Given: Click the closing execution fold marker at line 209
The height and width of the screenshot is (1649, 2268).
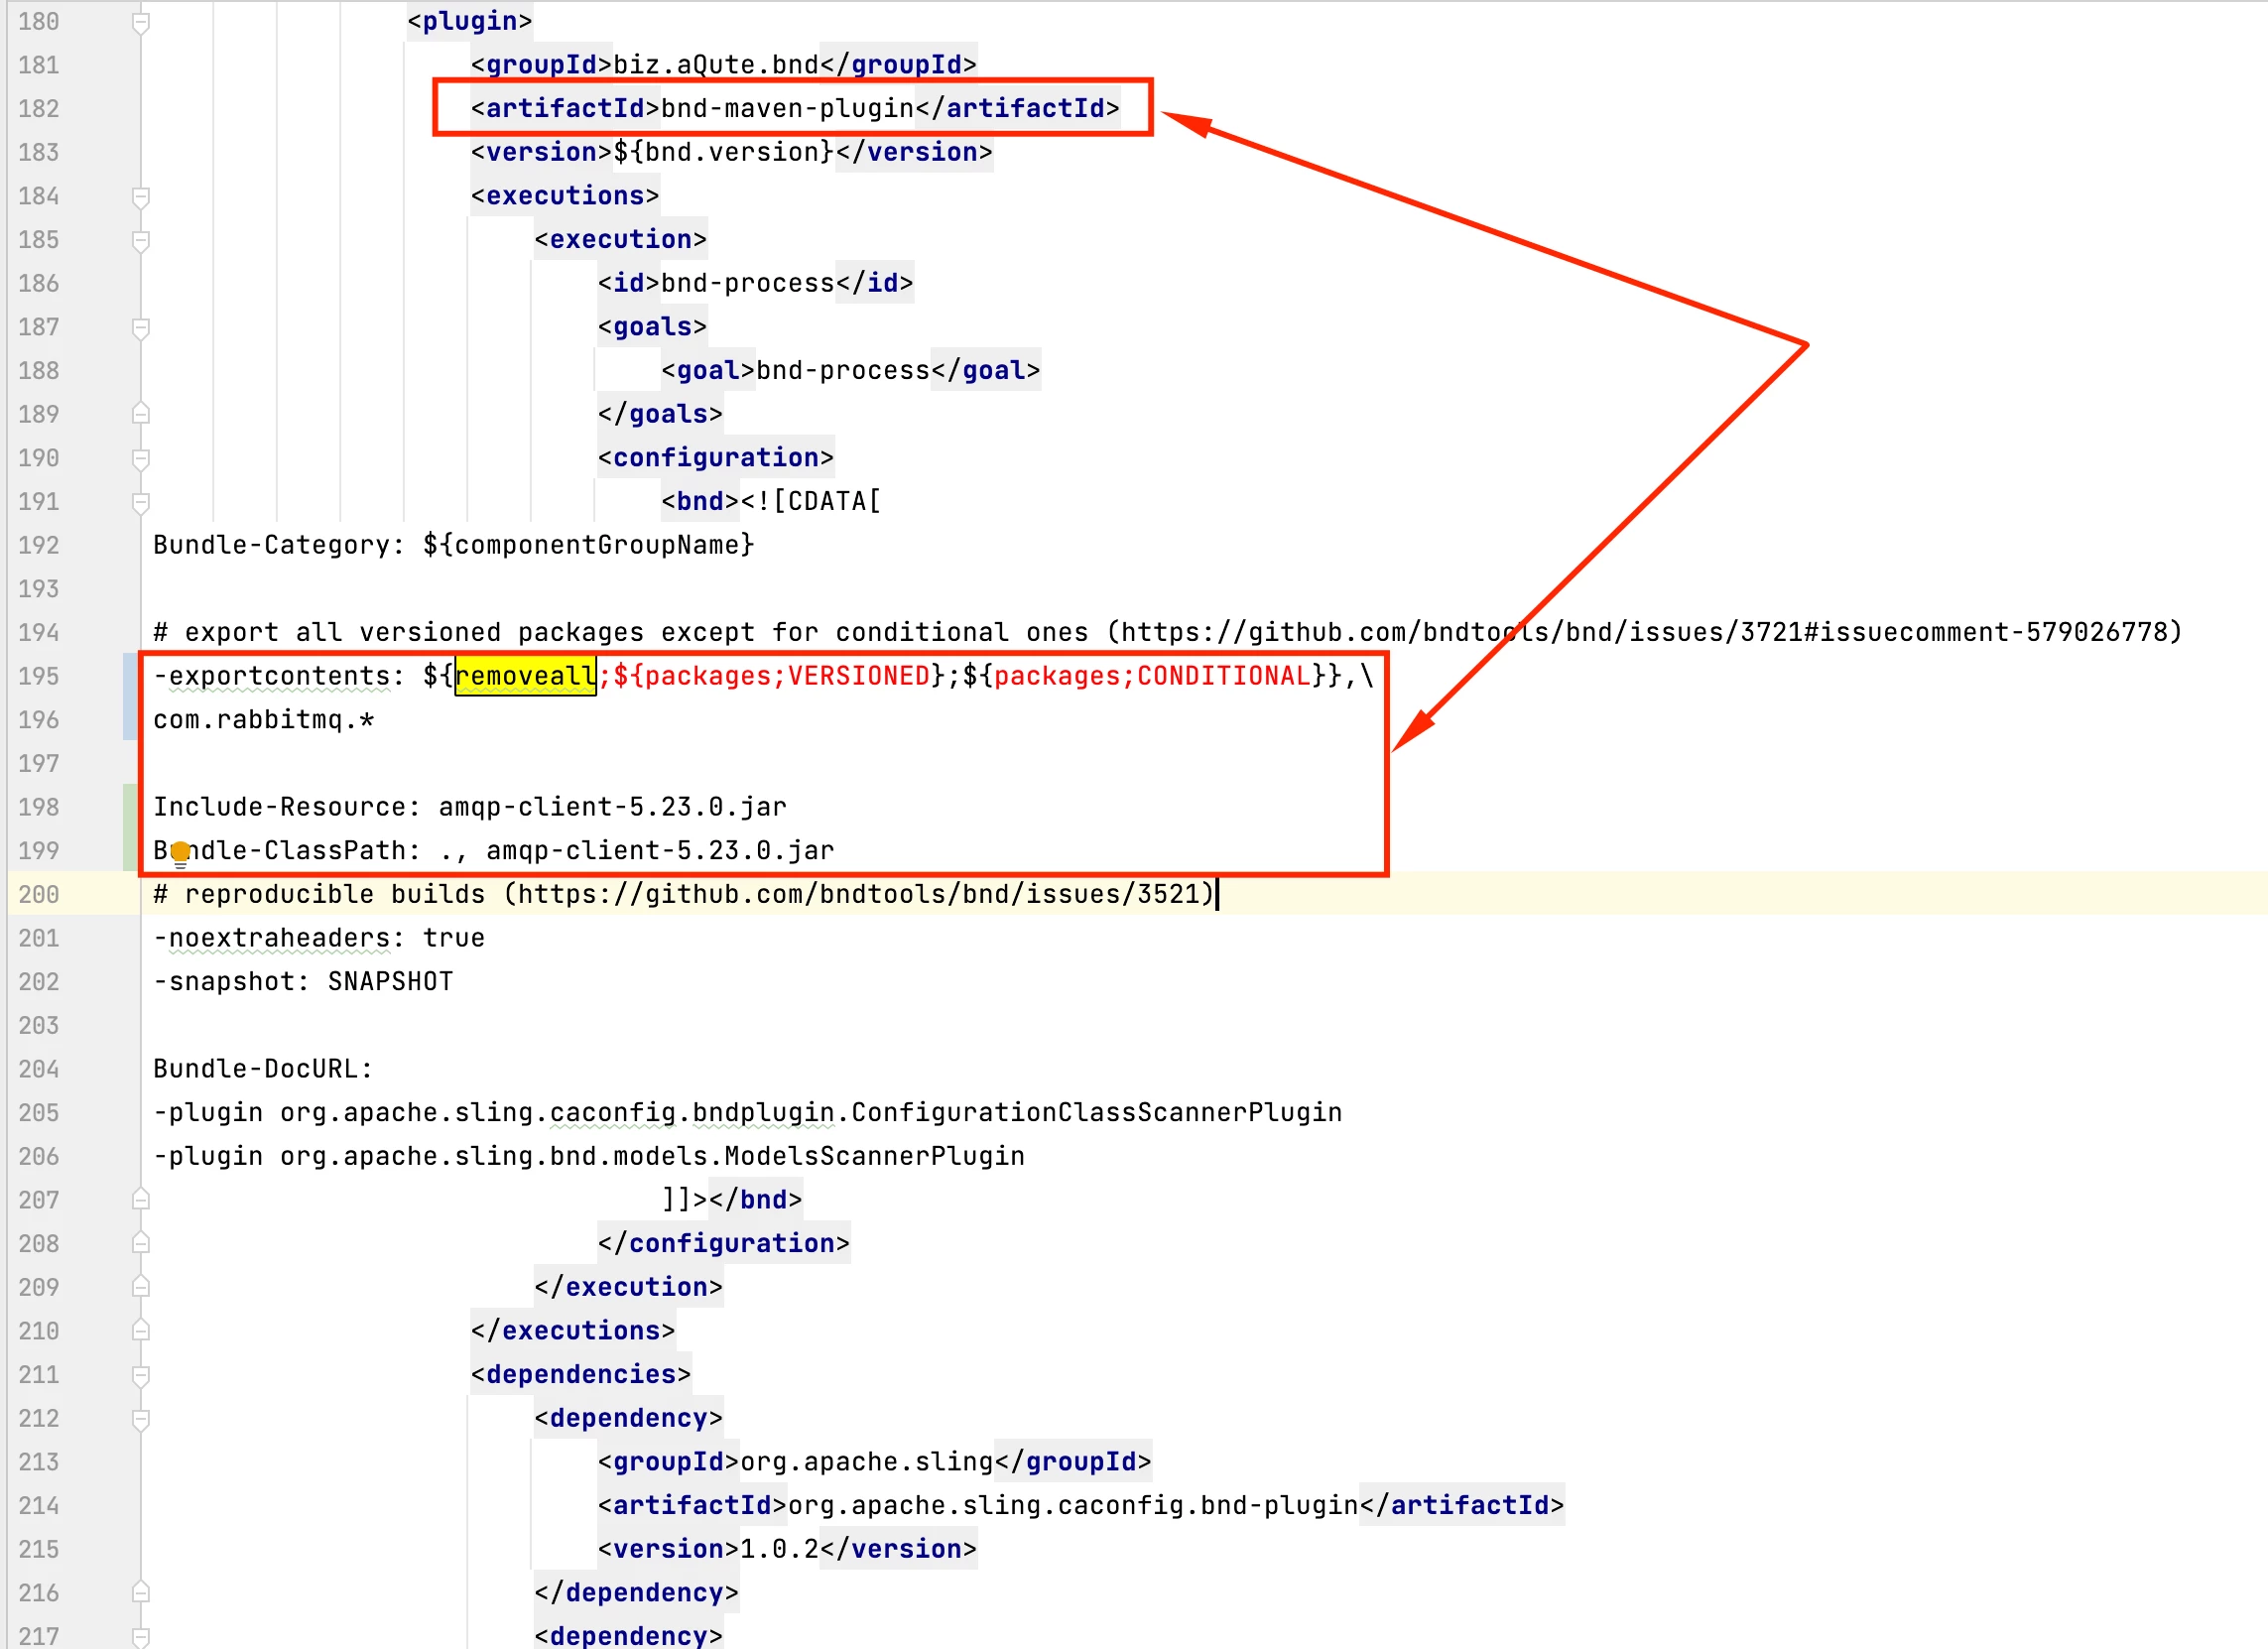Looking at the screenshot, I should point(141,1287).
